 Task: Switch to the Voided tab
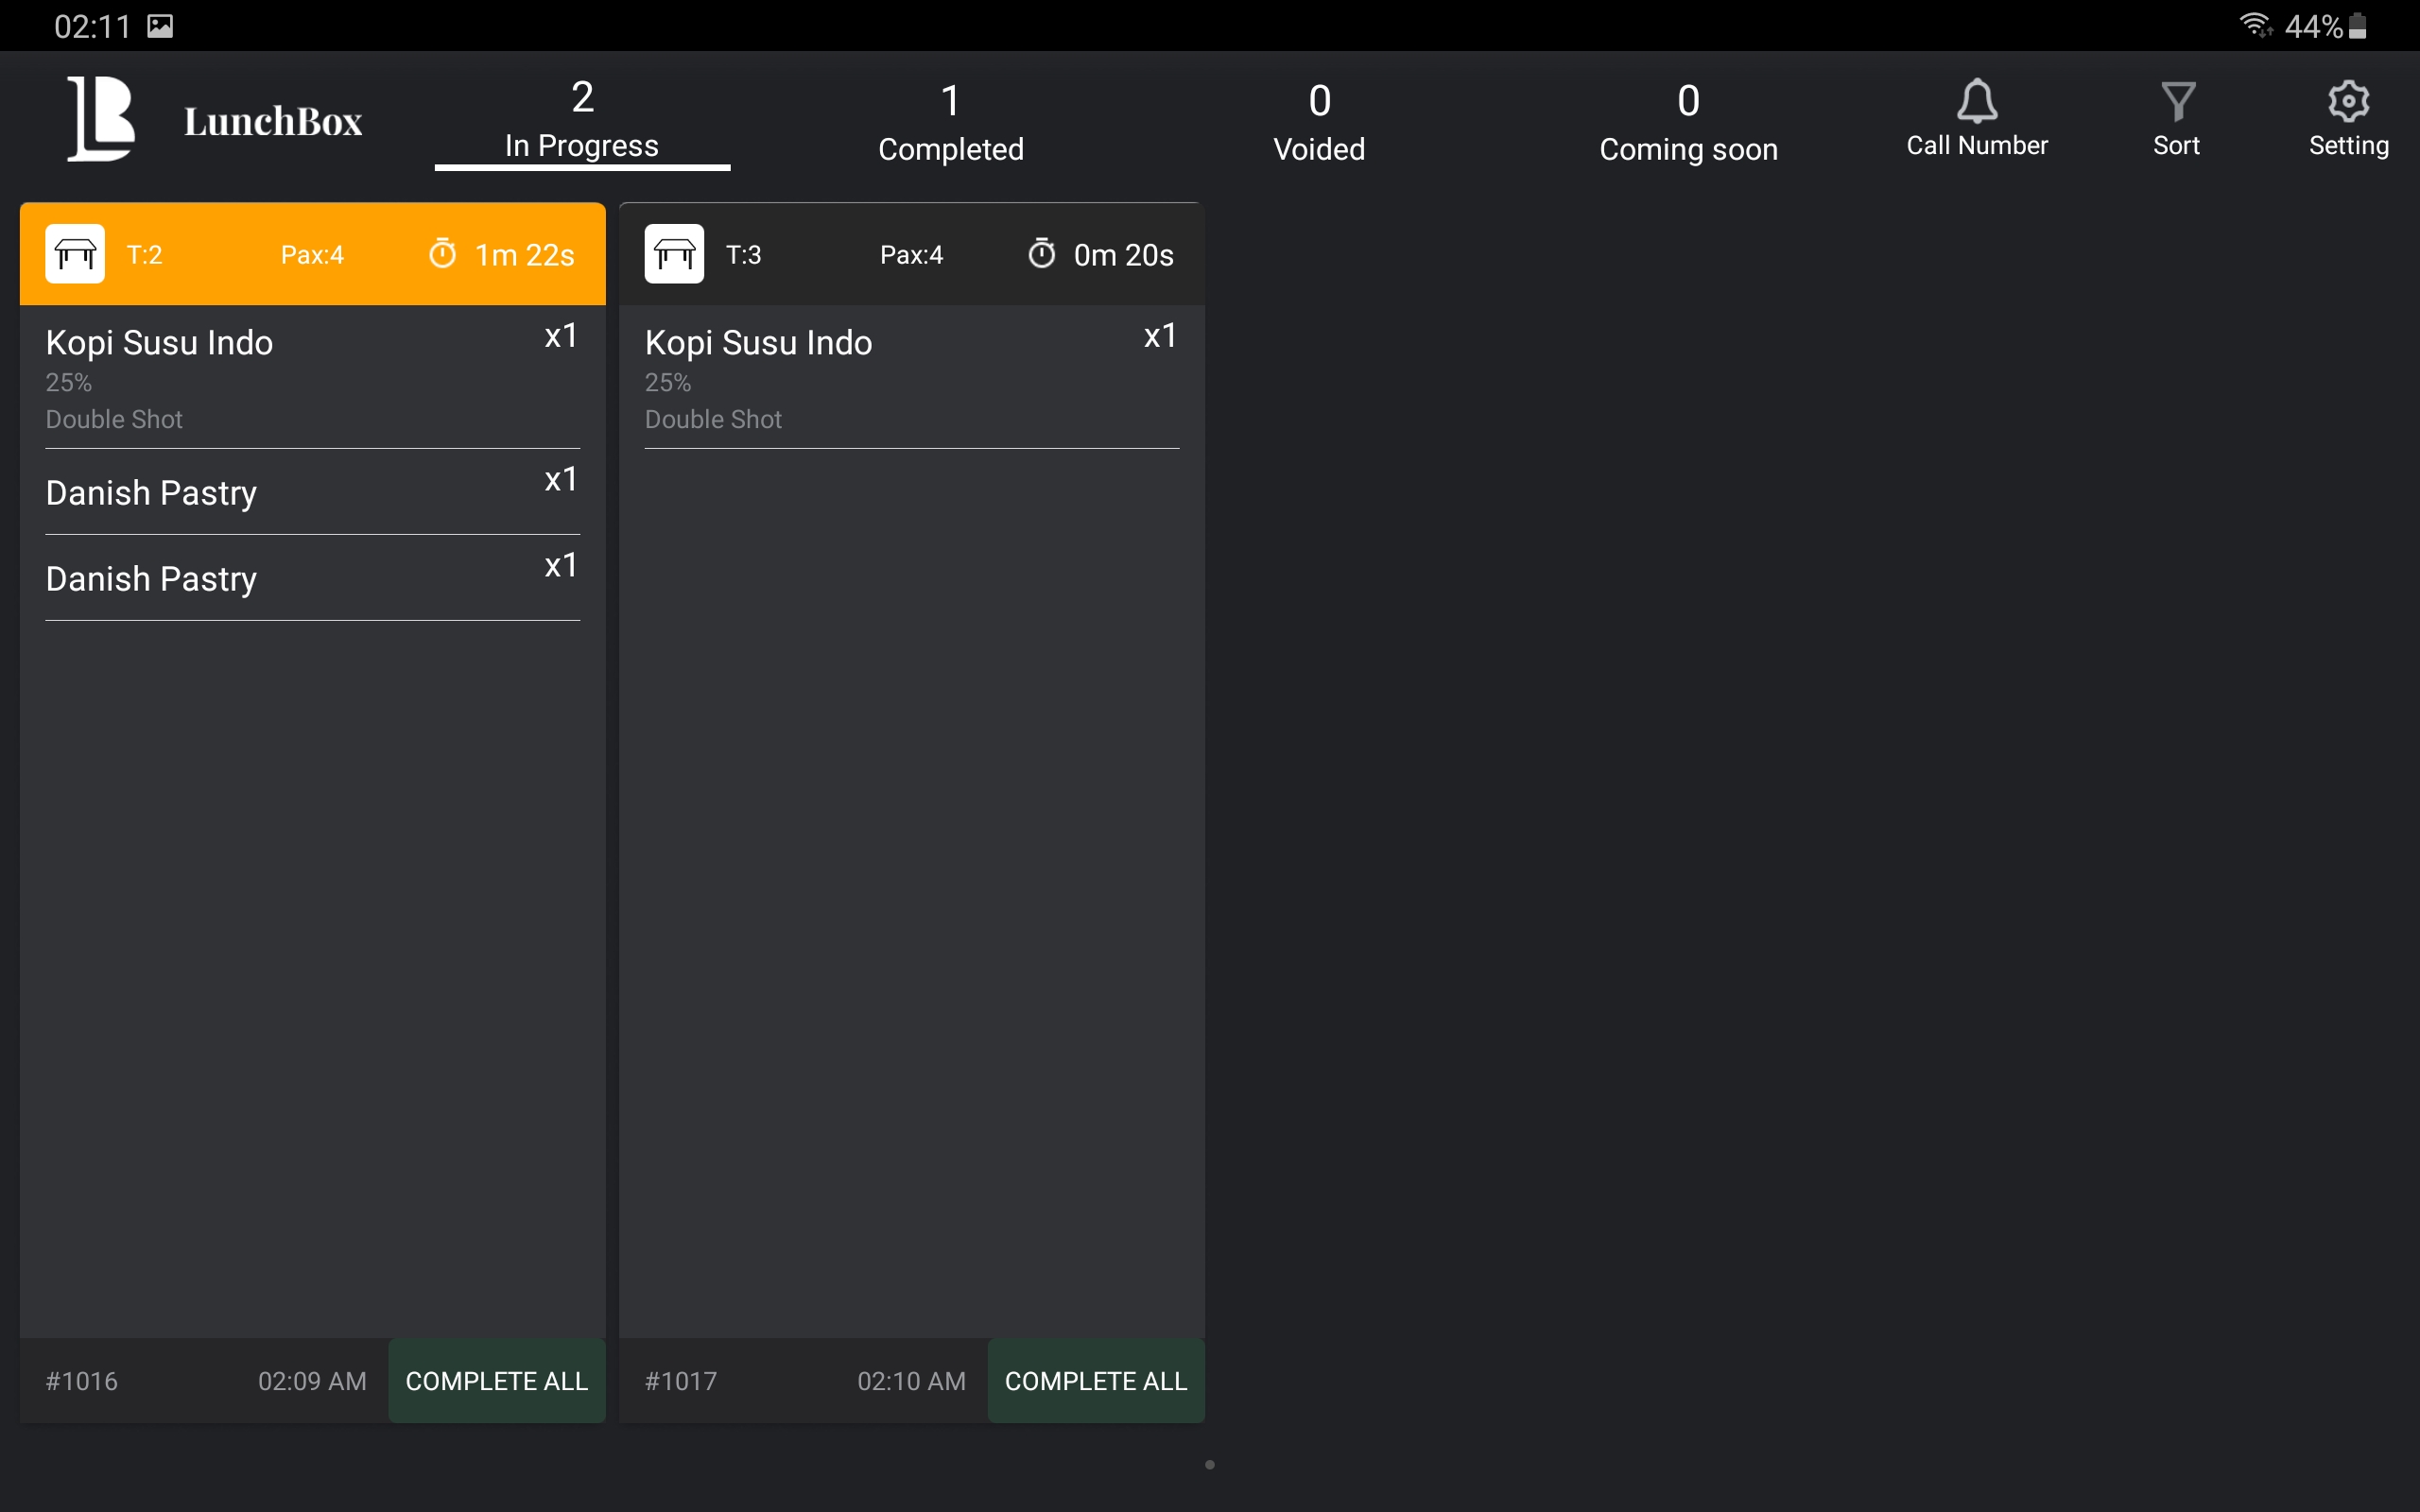pyautogui.click(x=1319, y=123)
